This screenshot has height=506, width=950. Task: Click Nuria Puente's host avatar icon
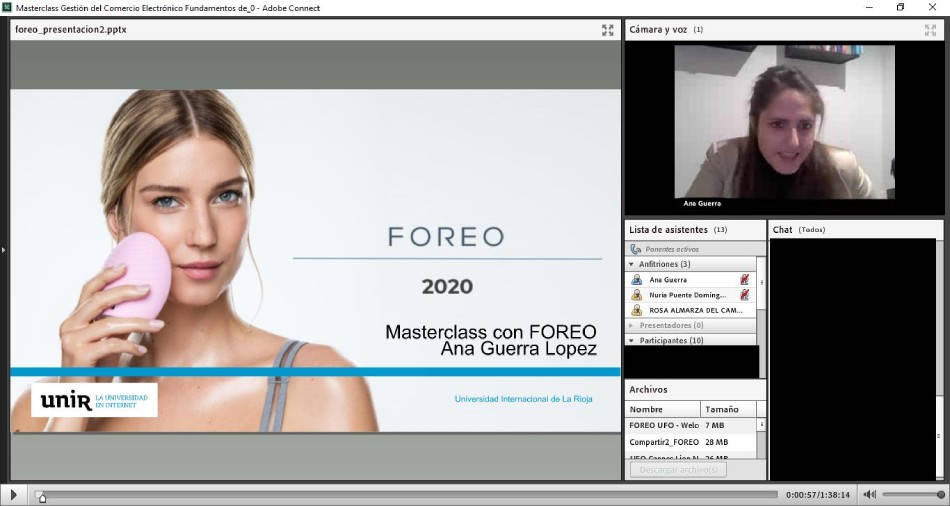pos(637,295)
